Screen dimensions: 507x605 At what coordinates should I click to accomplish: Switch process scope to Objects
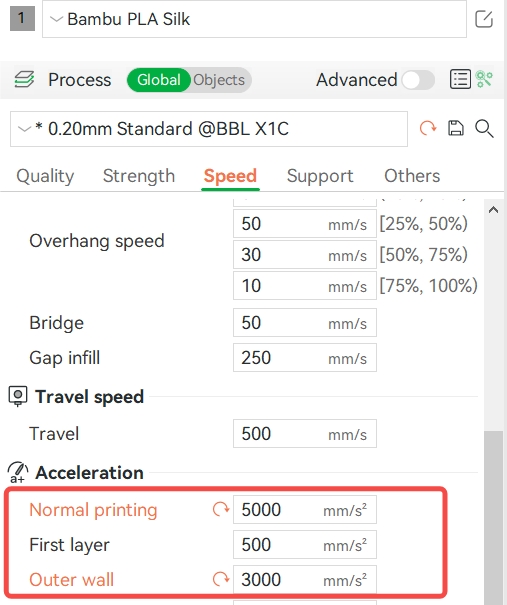tap(219, 80)
